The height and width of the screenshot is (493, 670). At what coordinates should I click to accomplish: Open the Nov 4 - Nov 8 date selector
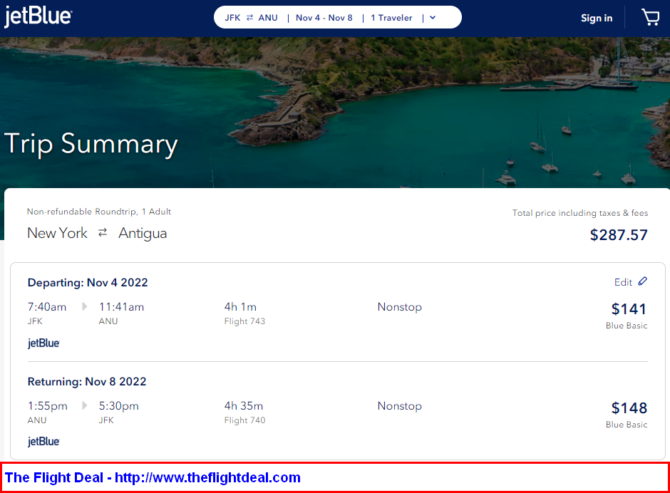pos(324,17)
